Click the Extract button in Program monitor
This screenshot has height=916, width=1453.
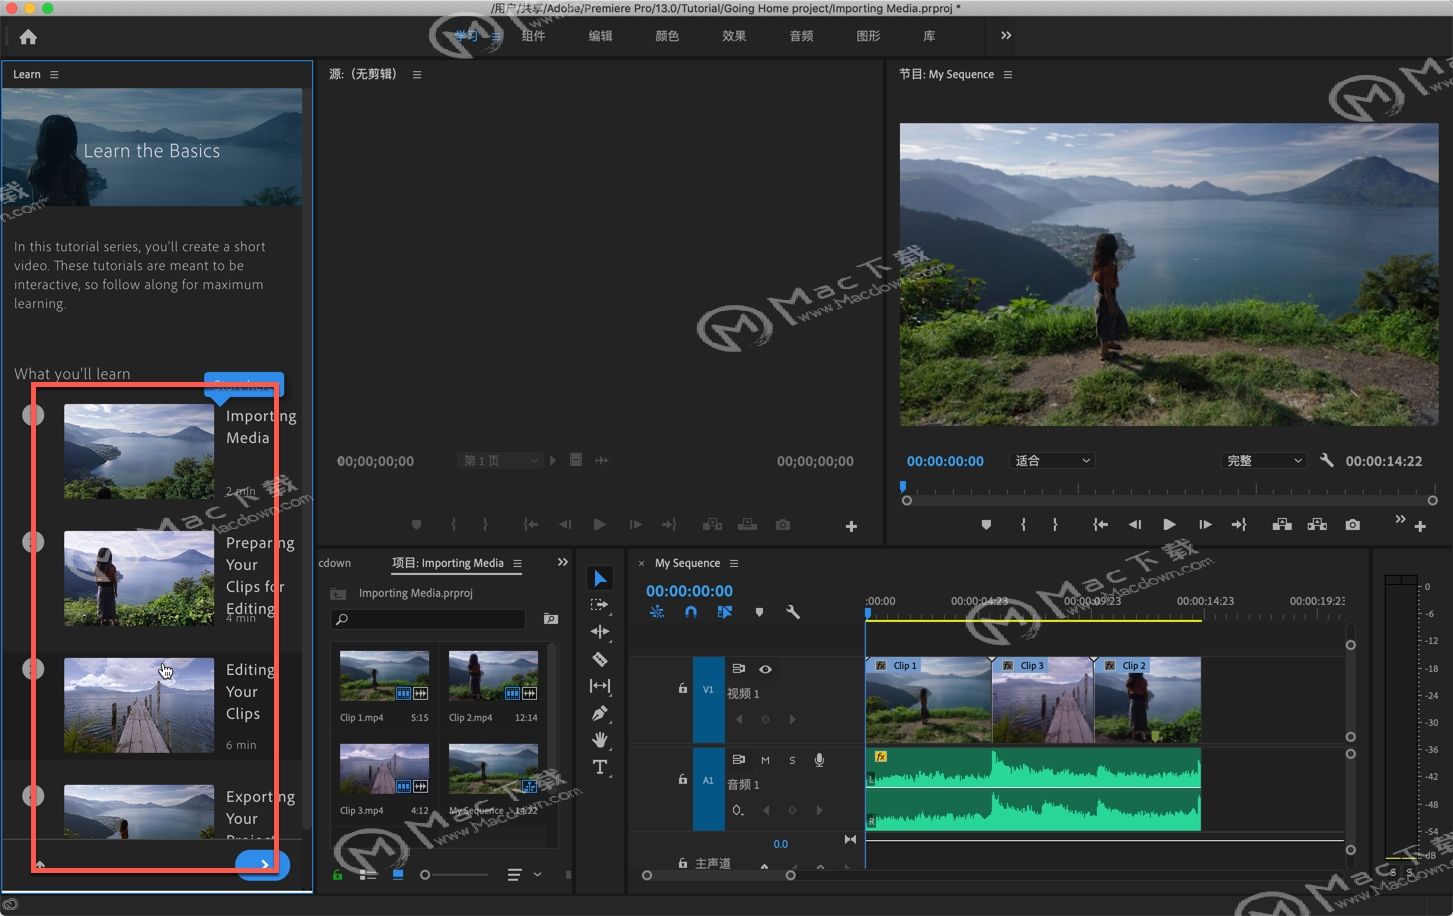pos(1317,525)
